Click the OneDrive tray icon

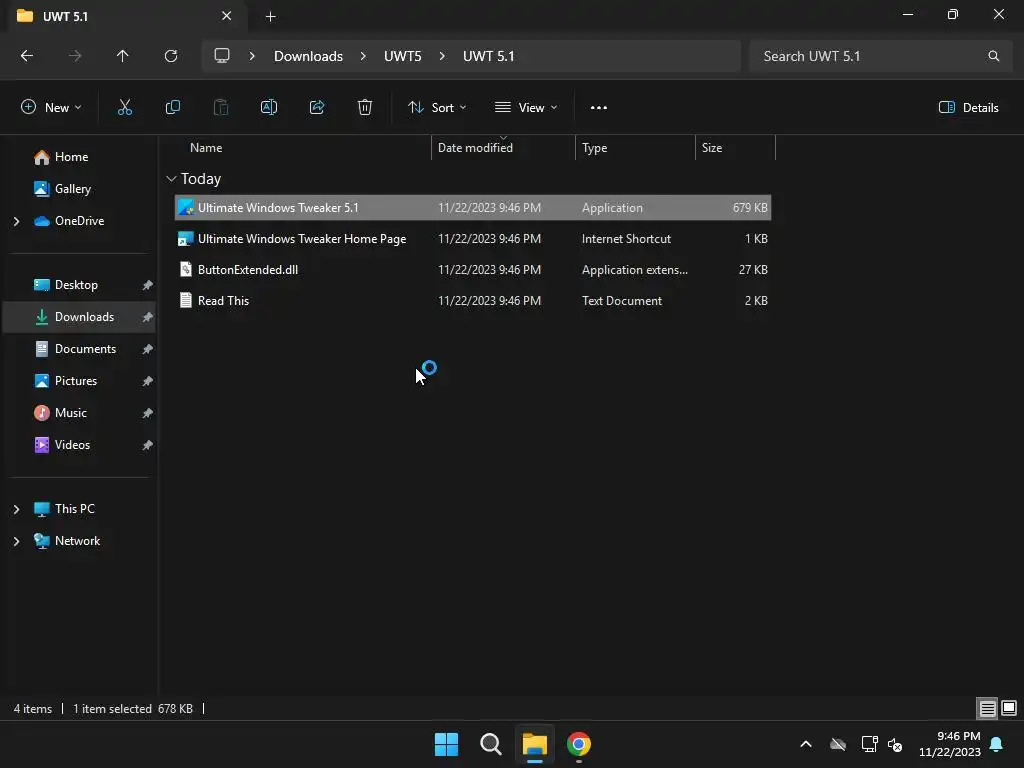pos(838,744)
